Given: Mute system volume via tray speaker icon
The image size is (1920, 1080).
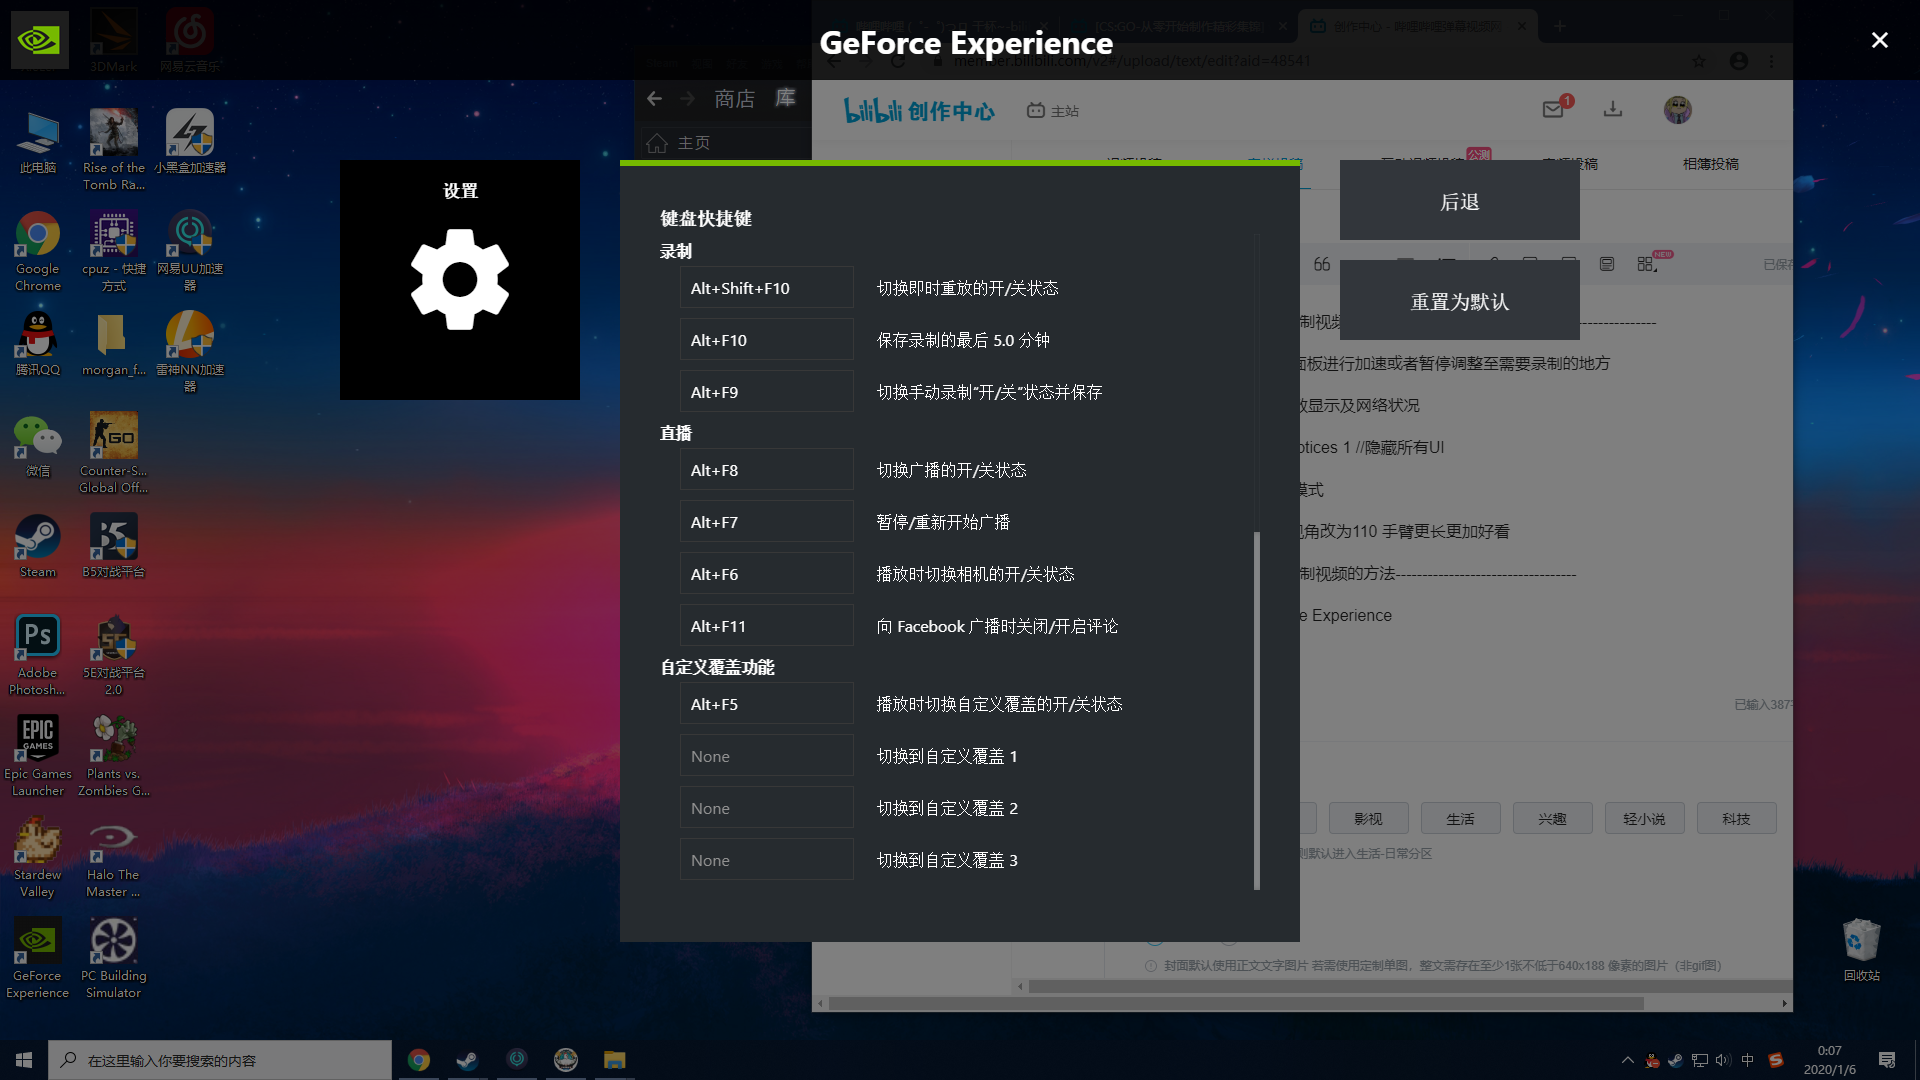Looking at the screenshot, I should 1722,1060.
